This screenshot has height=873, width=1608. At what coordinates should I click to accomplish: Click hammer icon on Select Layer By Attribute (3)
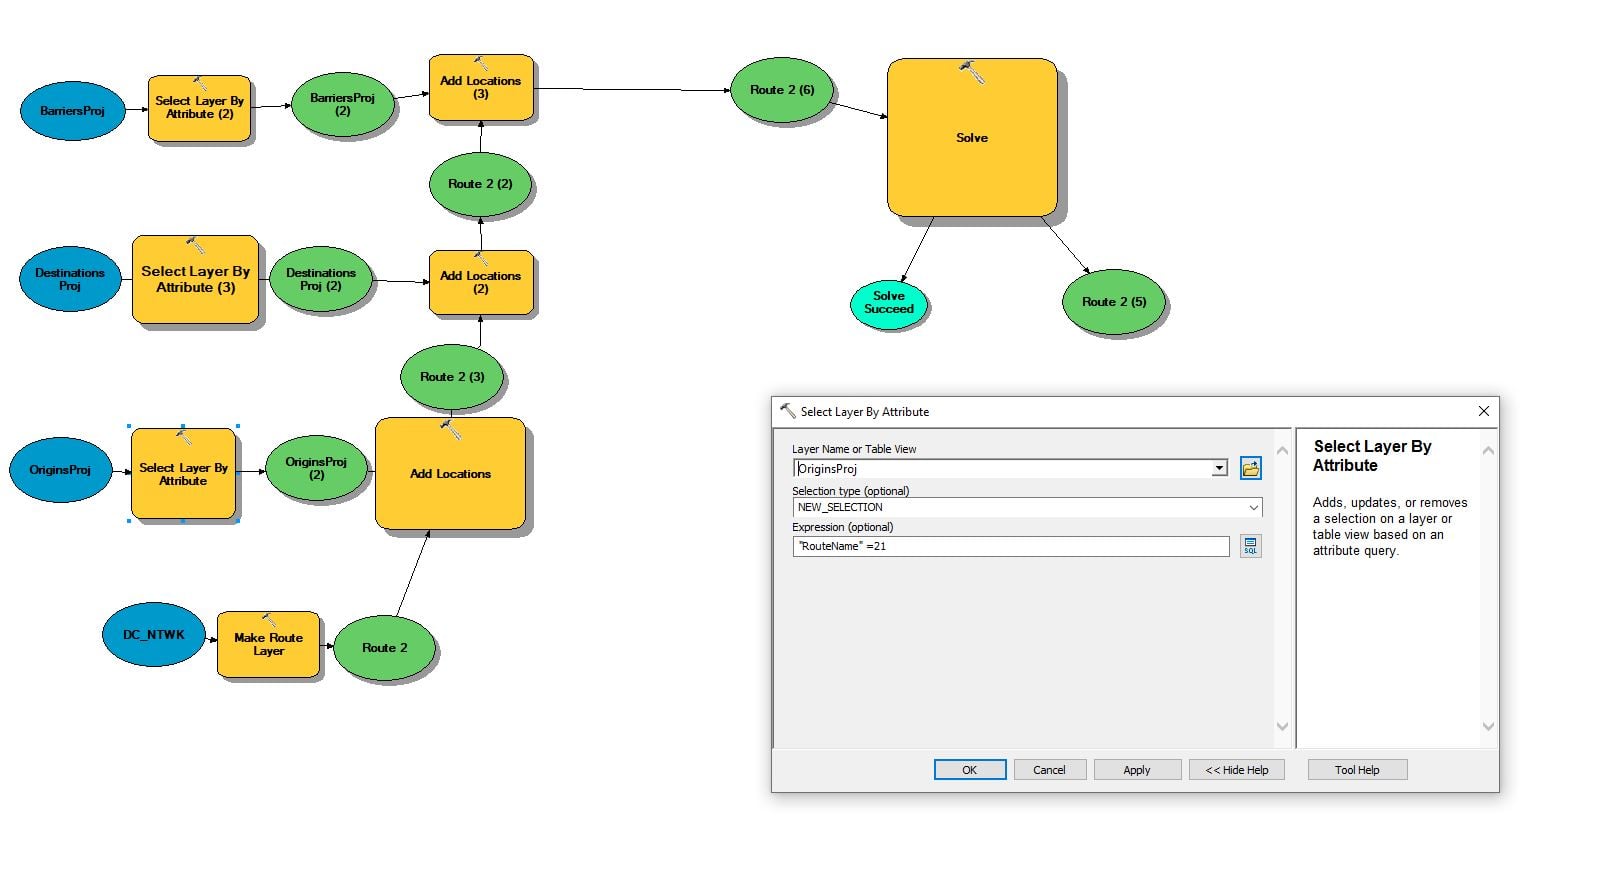[x=196, y=245]
